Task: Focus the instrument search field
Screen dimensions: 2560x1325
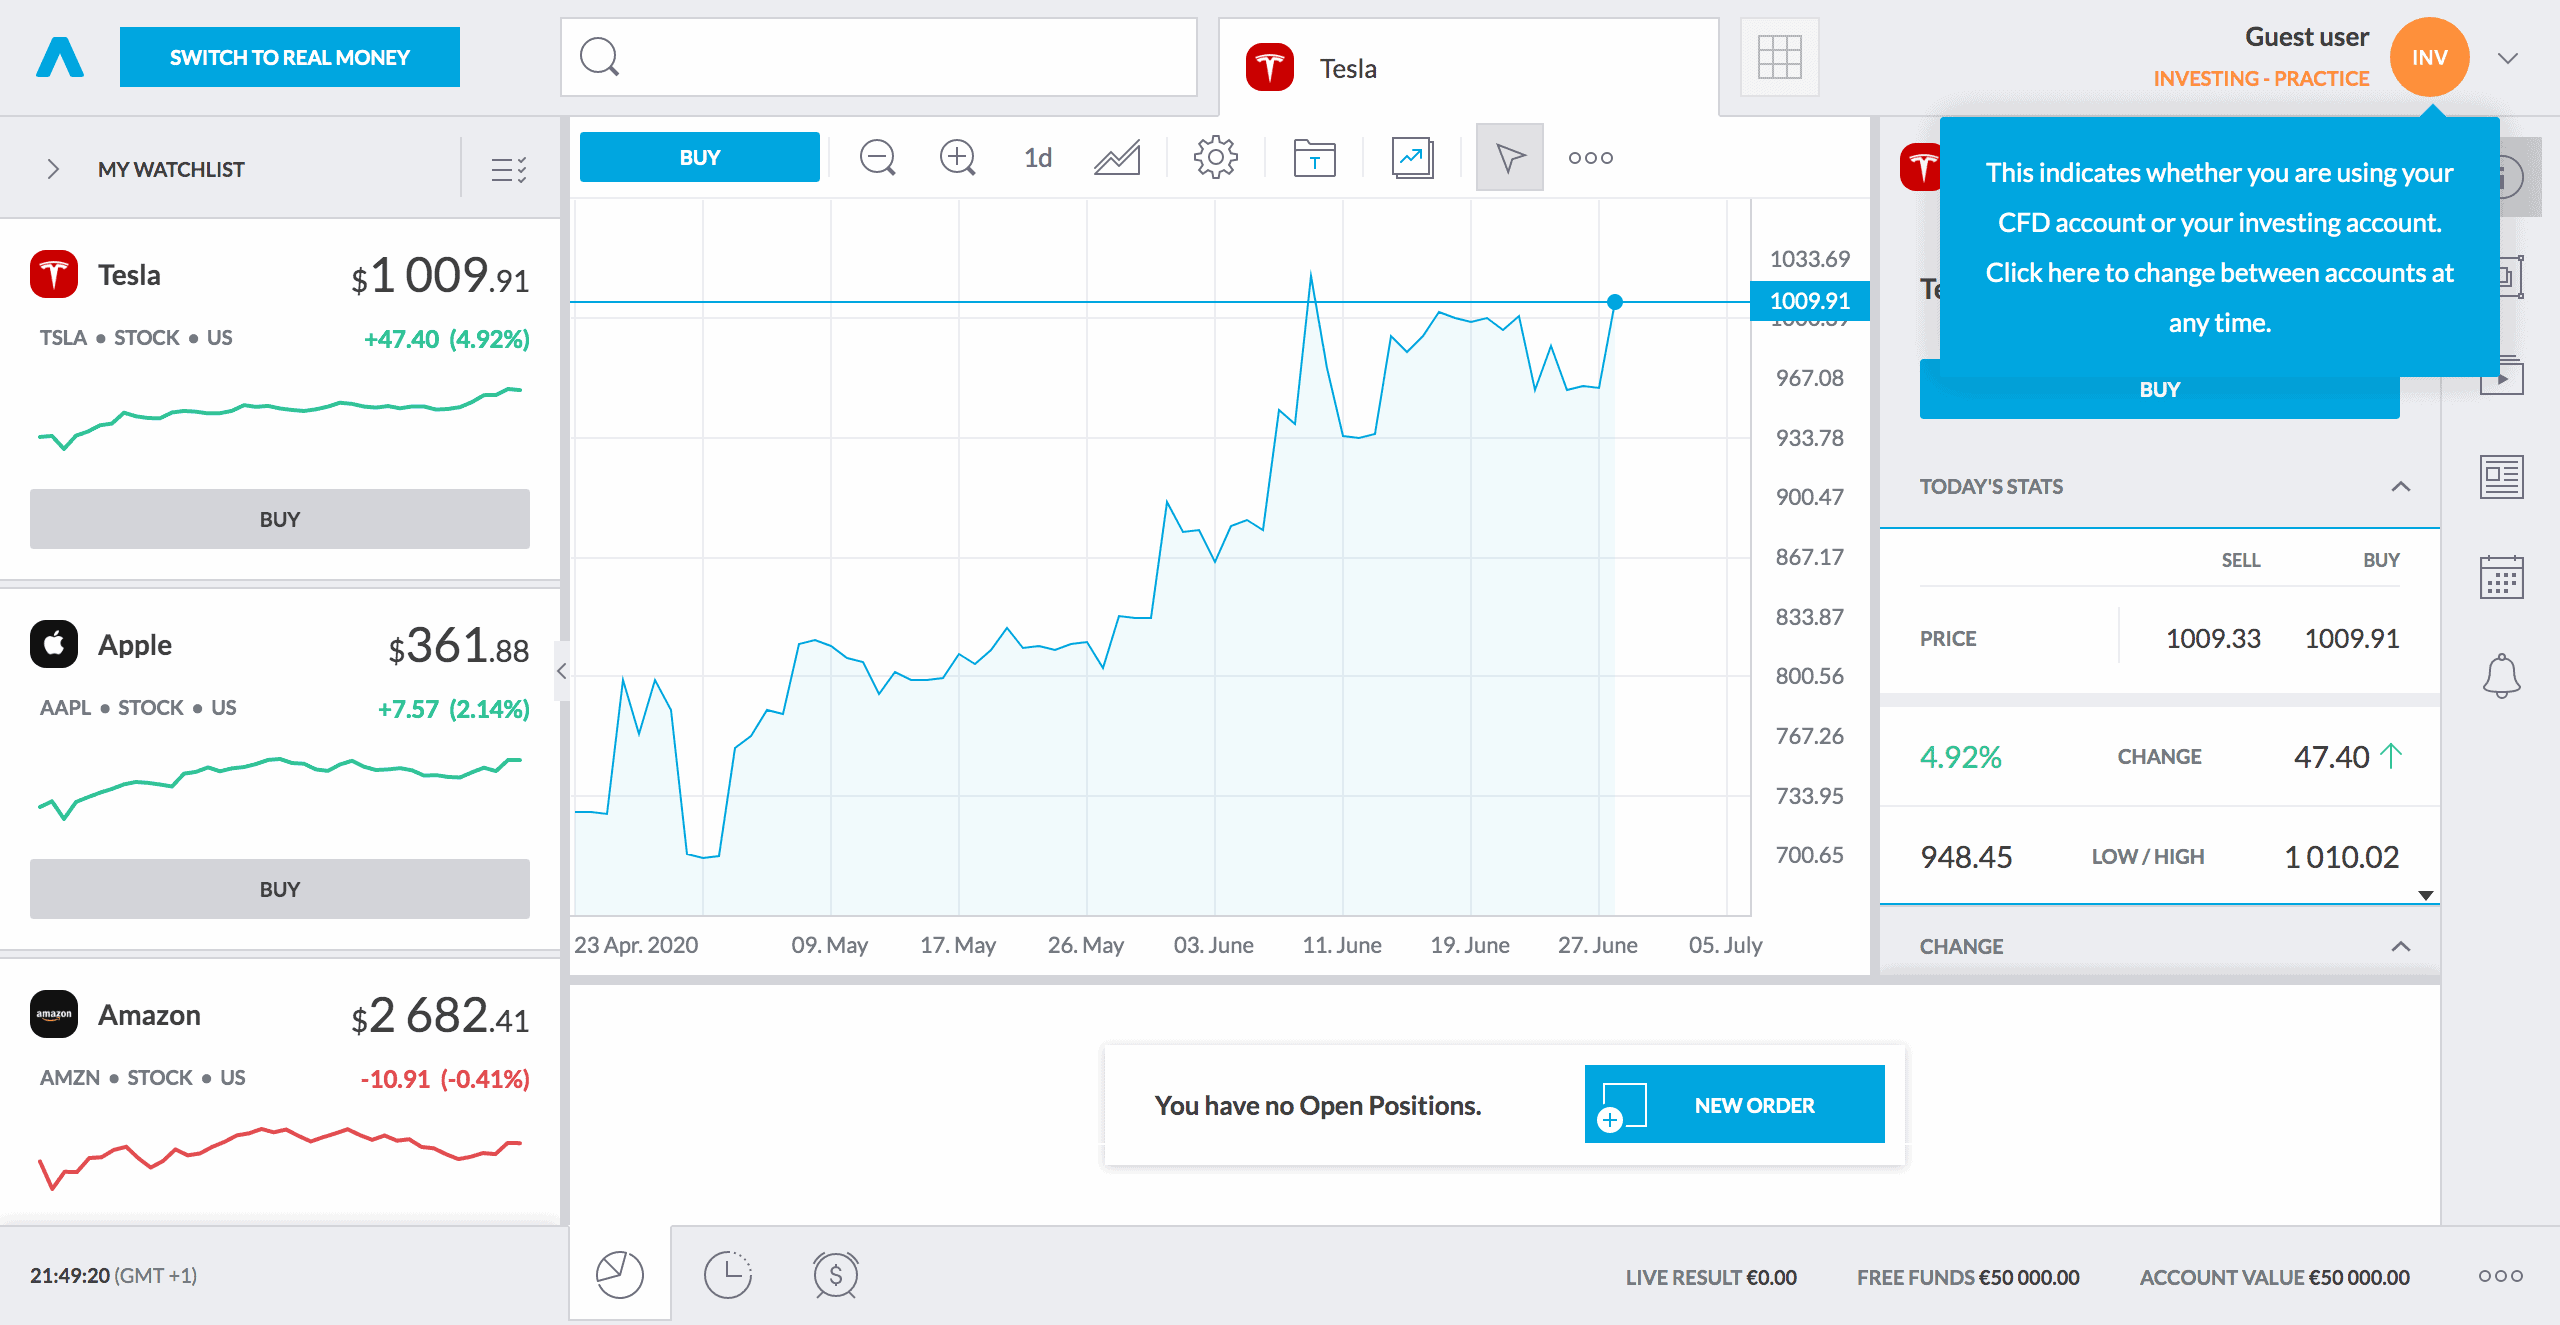Action: 879,57
